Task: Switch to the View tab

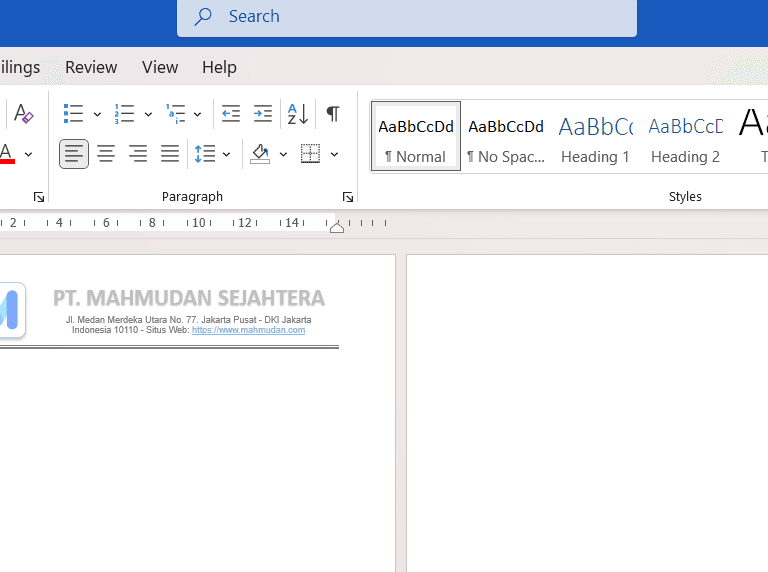Action: click(160, 67)
